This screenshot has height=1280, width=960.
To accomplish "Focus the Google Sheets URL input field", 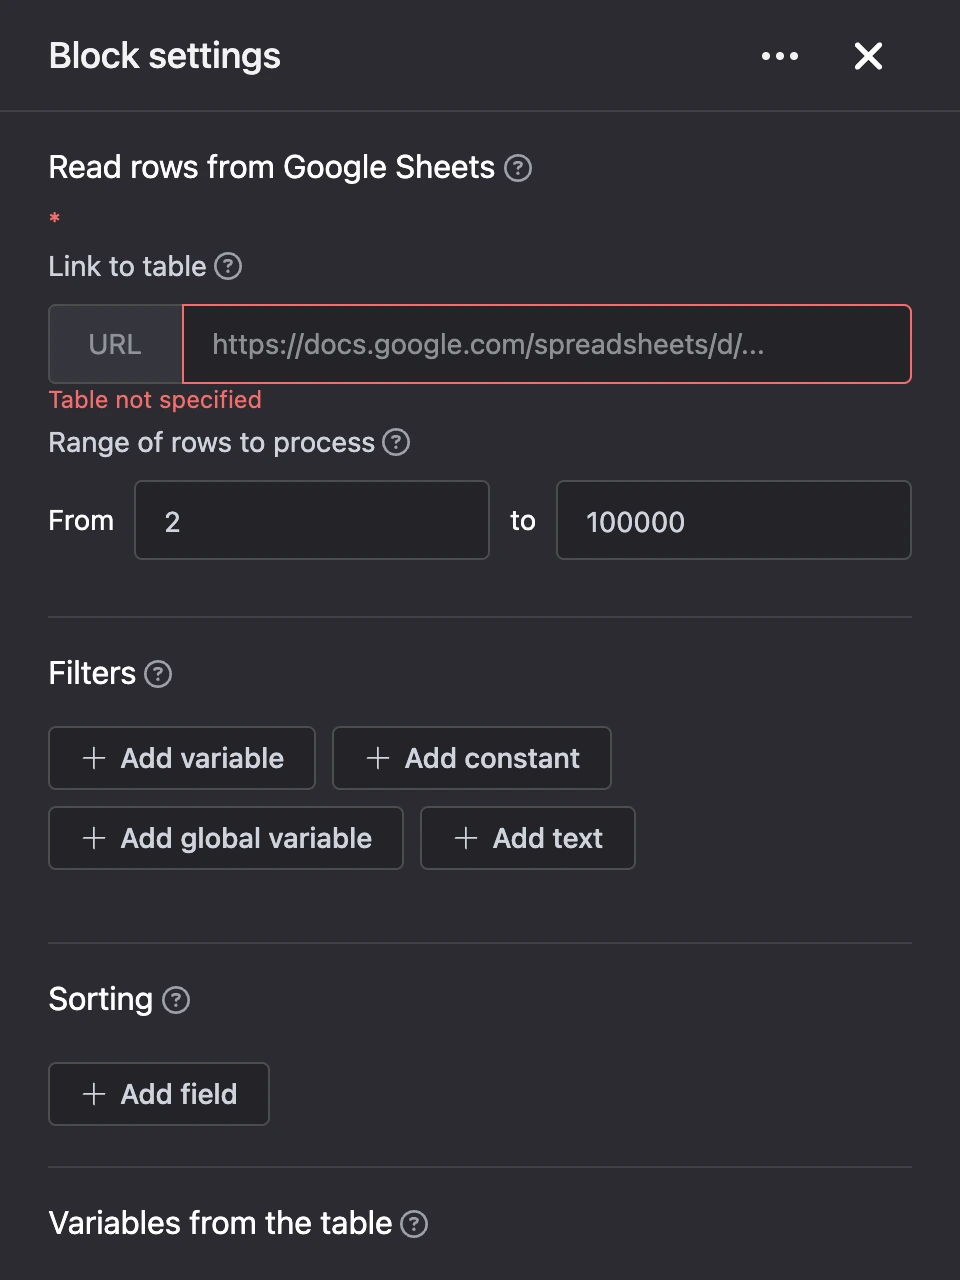I will pos(546,344).
